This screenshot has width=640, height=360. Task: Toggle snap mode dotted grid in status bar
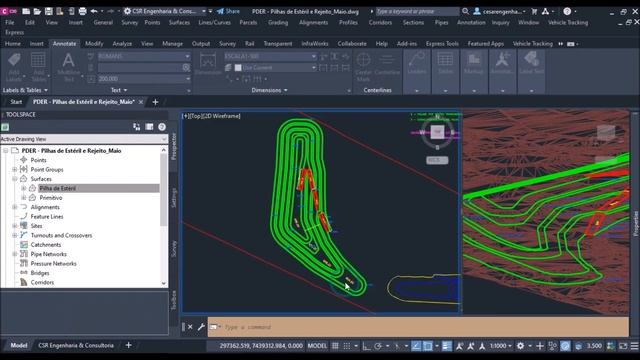[347, 346]
